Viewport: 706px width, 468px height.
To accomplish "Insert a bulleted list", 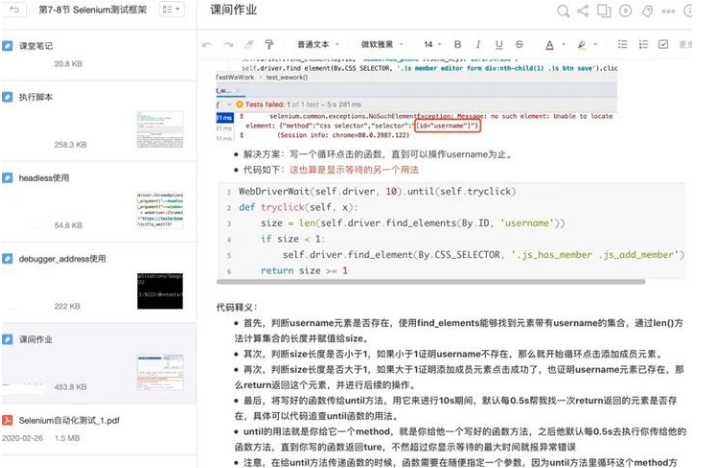I will coord(623,44).
